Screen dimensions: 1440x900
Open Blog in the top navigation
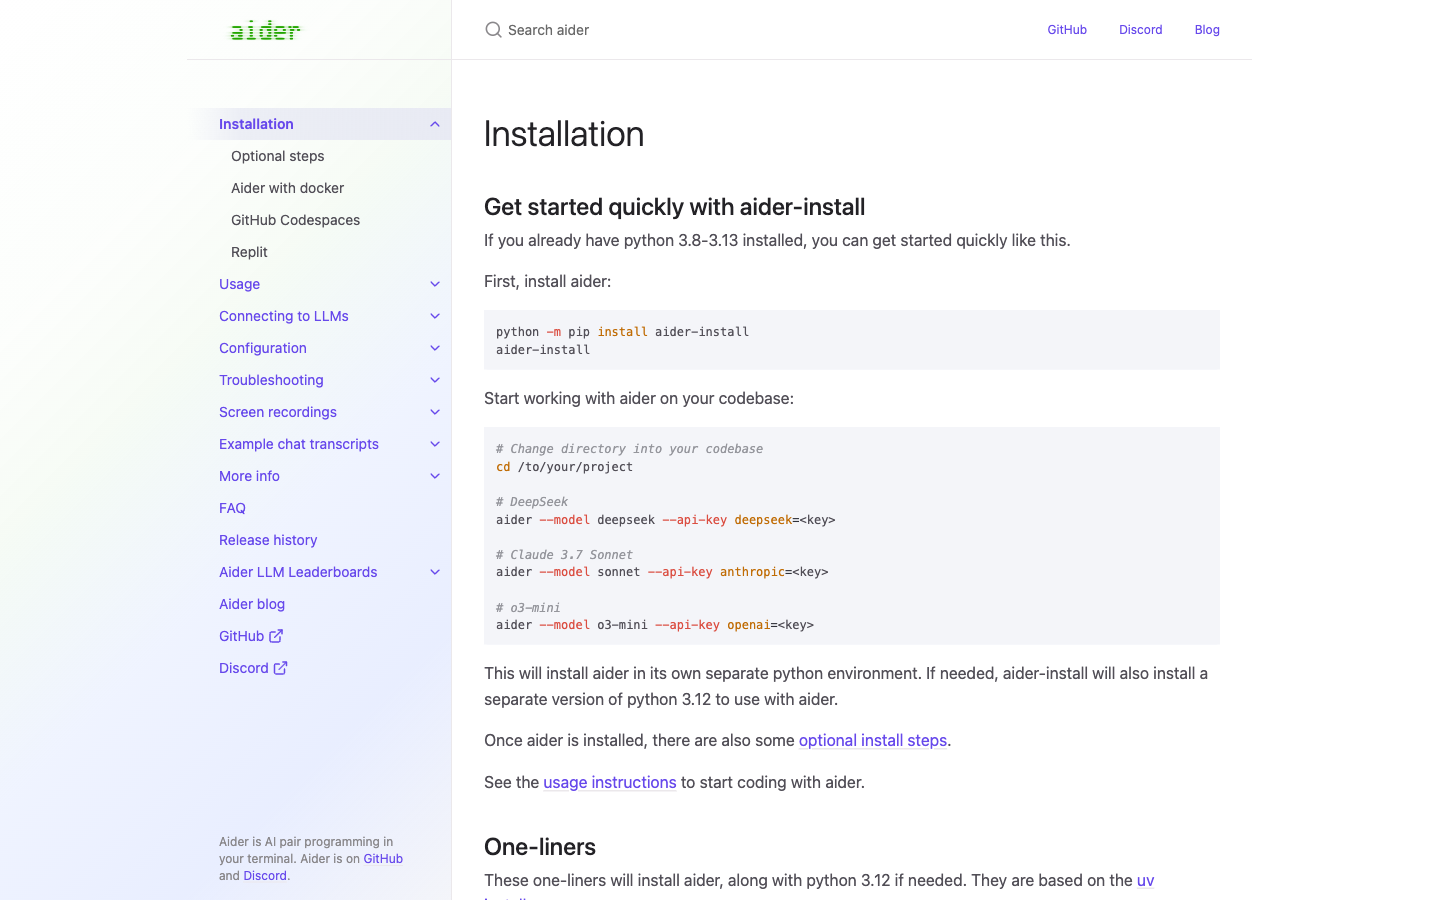click(x=1207, y=30)
